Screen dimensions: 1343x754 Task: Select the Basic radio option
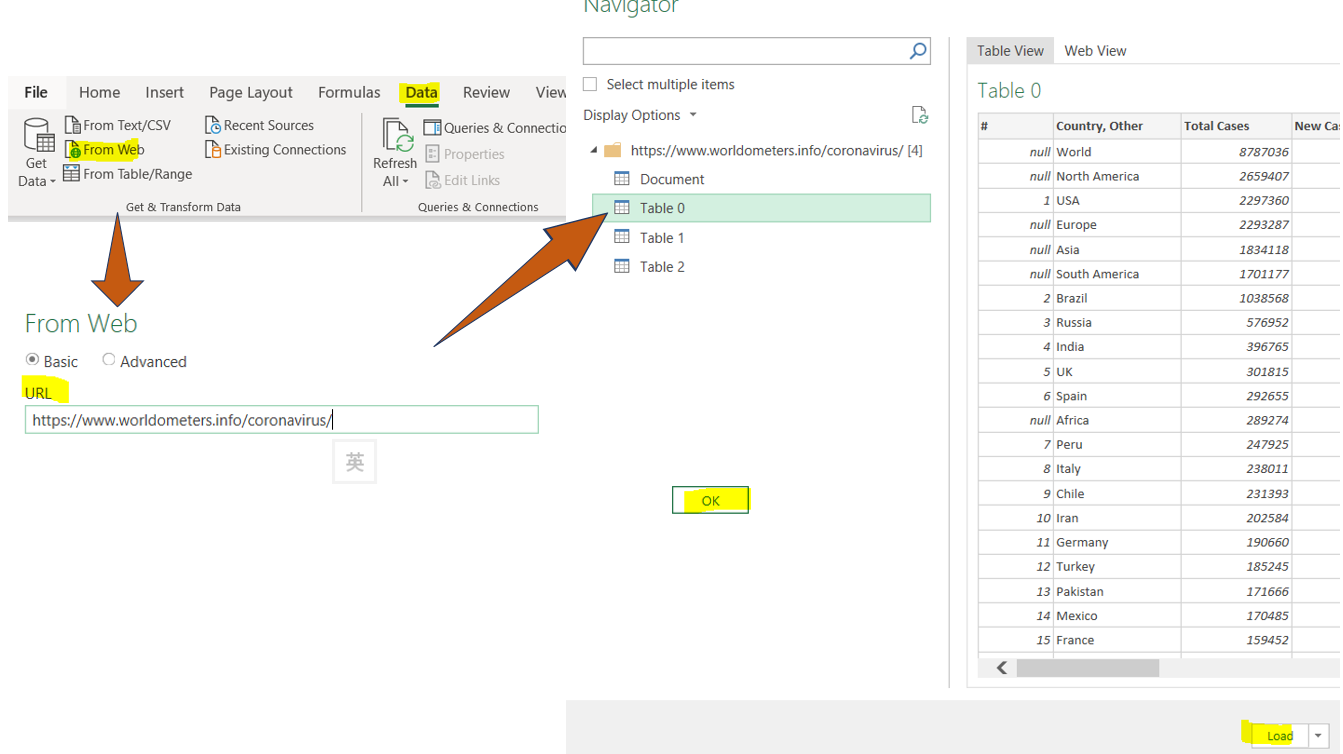[x=32, y=360]
